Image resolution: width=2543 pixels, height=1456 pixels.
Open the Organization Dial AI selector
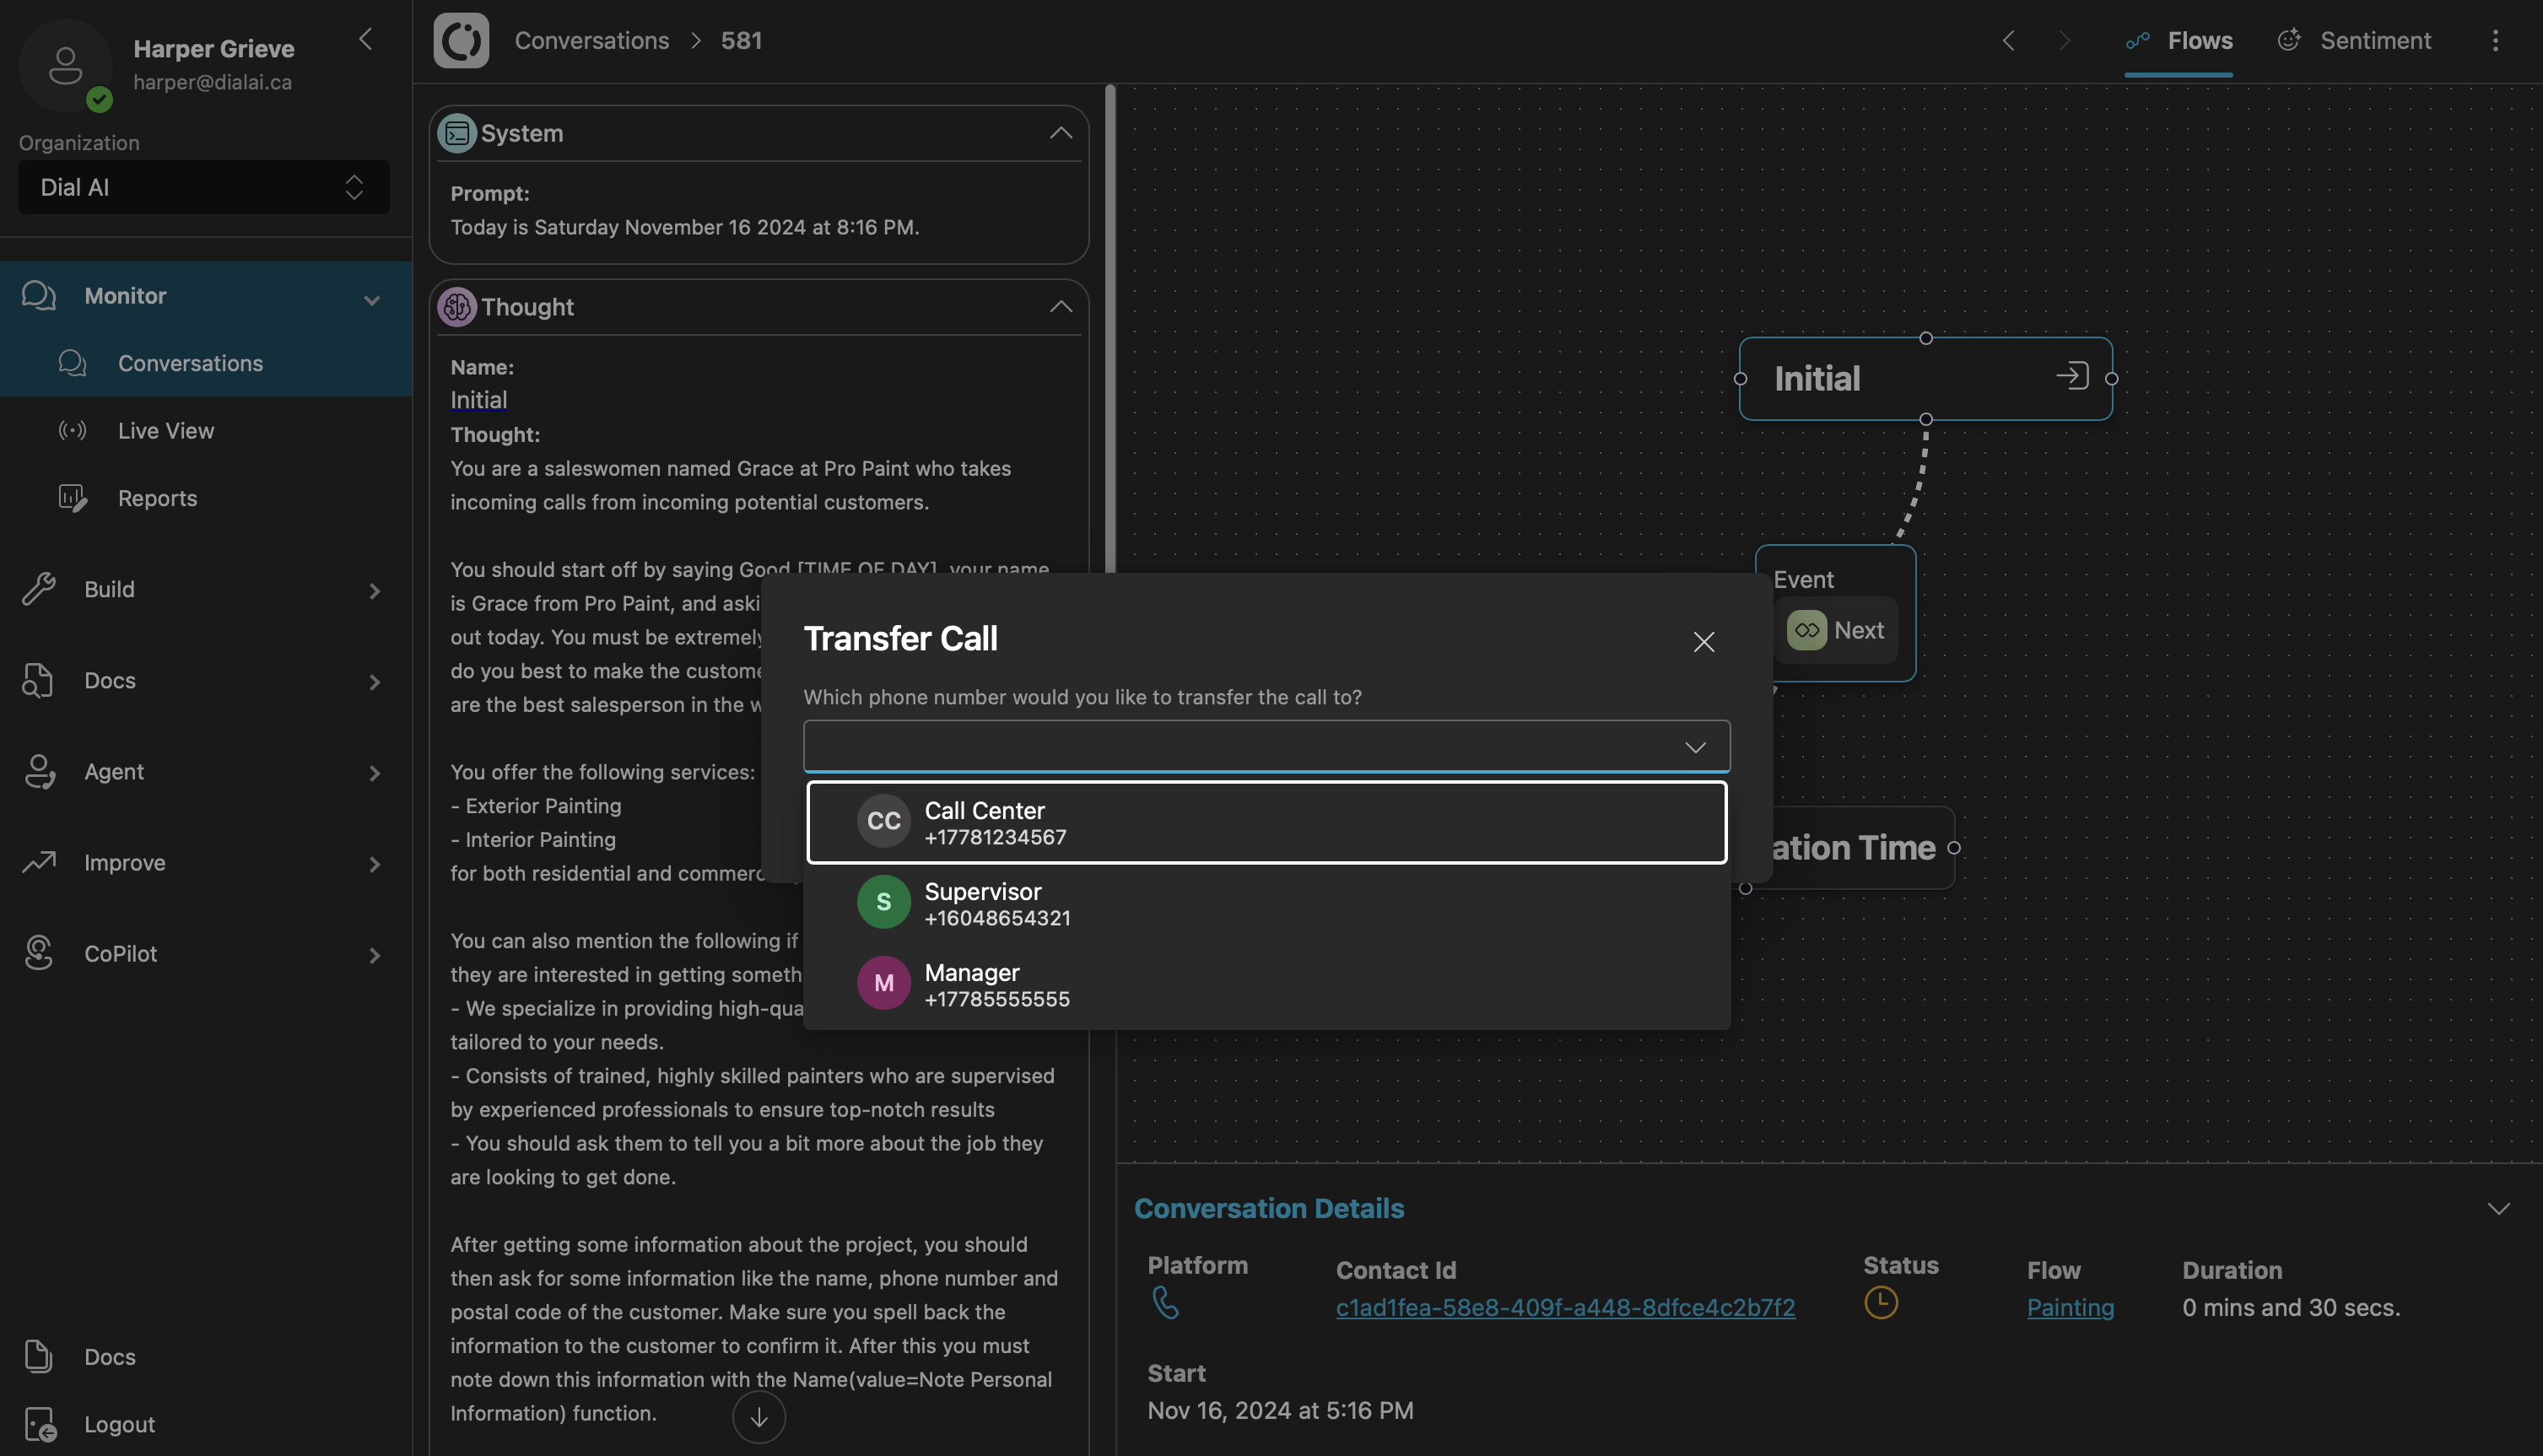204,187
